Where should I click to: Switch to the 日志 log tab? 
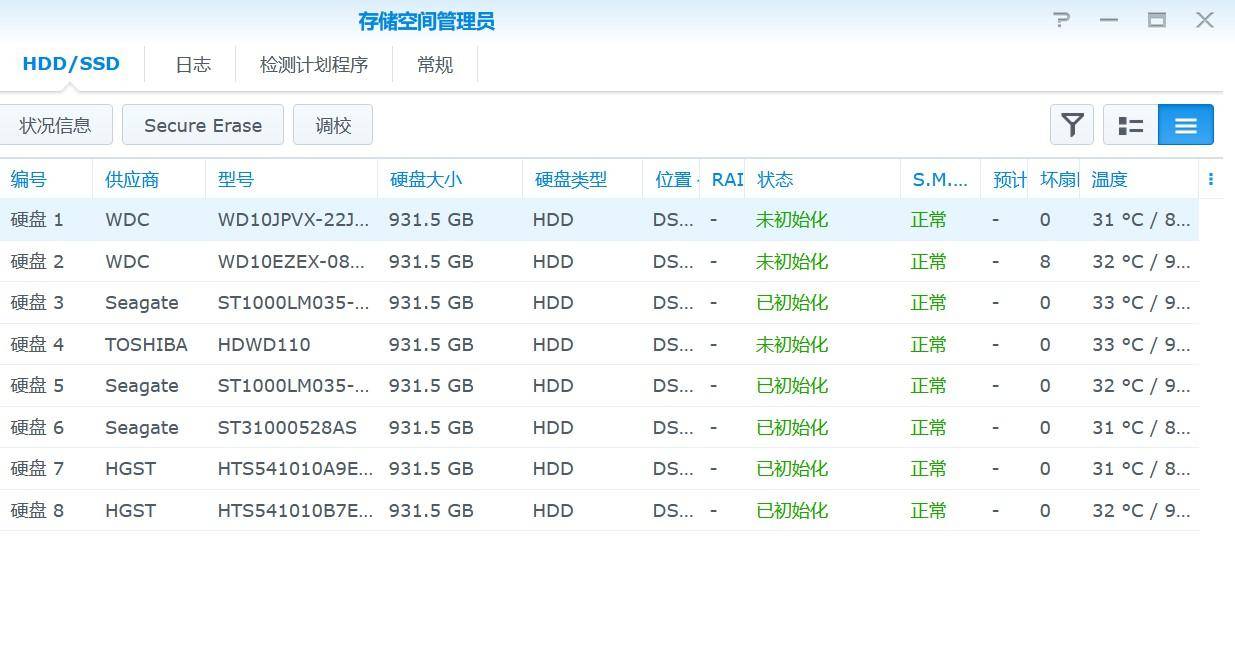[192, 64]
